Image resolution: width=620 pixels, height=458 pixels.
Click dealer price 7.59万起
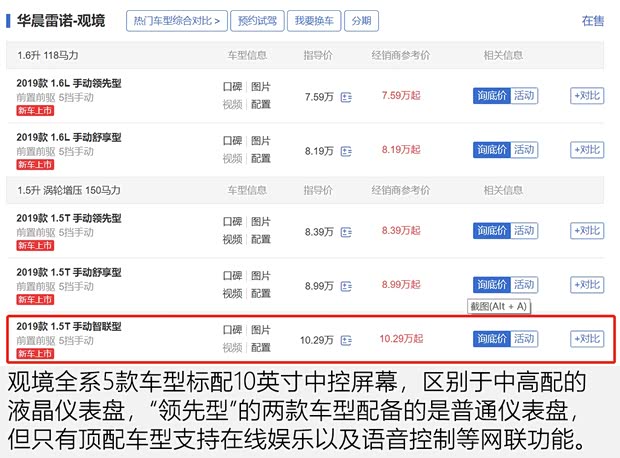point(401,96)
